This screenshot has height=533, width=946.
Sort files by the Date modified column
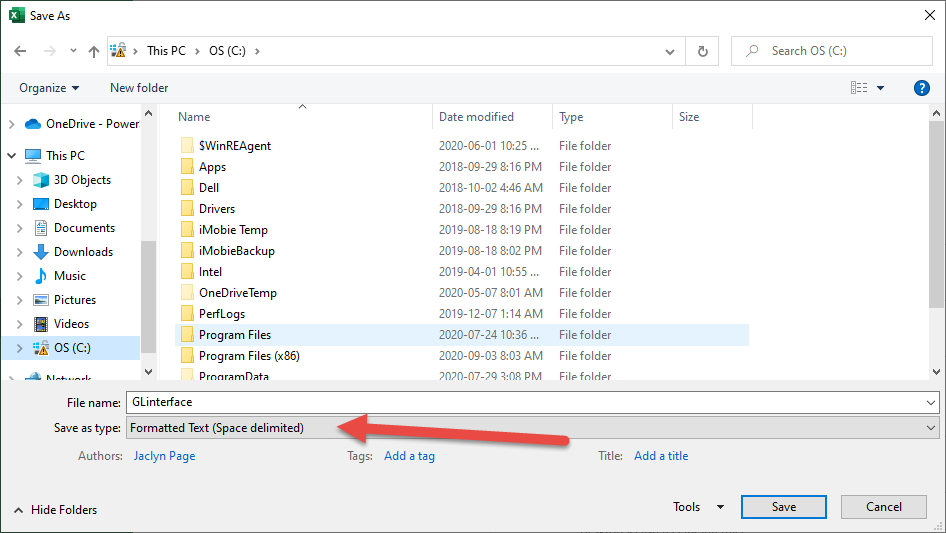[x=476, y=117]
